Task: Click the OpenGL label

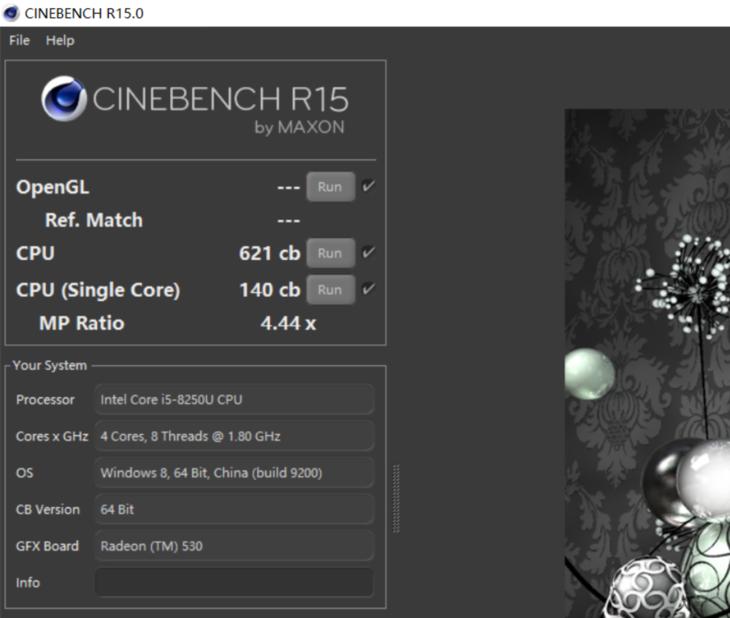Action: pyautogui.click(x=53, y=188)
